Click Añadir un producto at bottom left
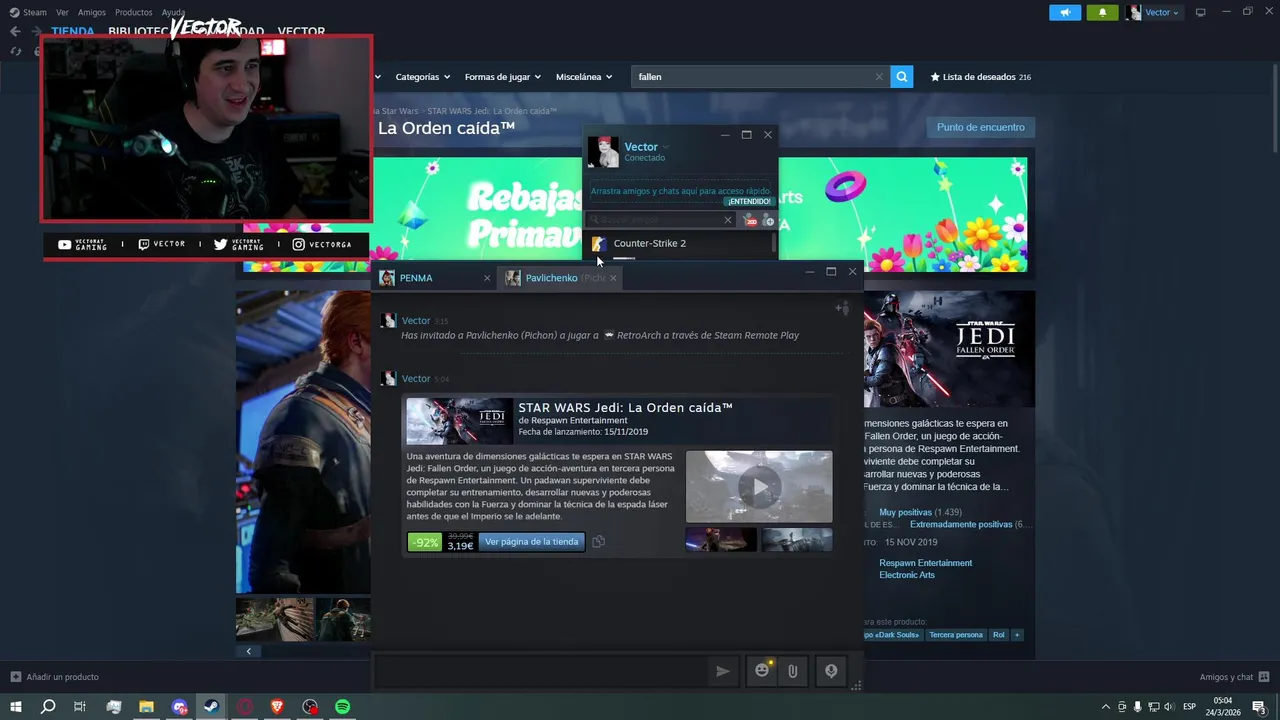The width and height of the screenshot is (1280, 720). coord(54,677)
